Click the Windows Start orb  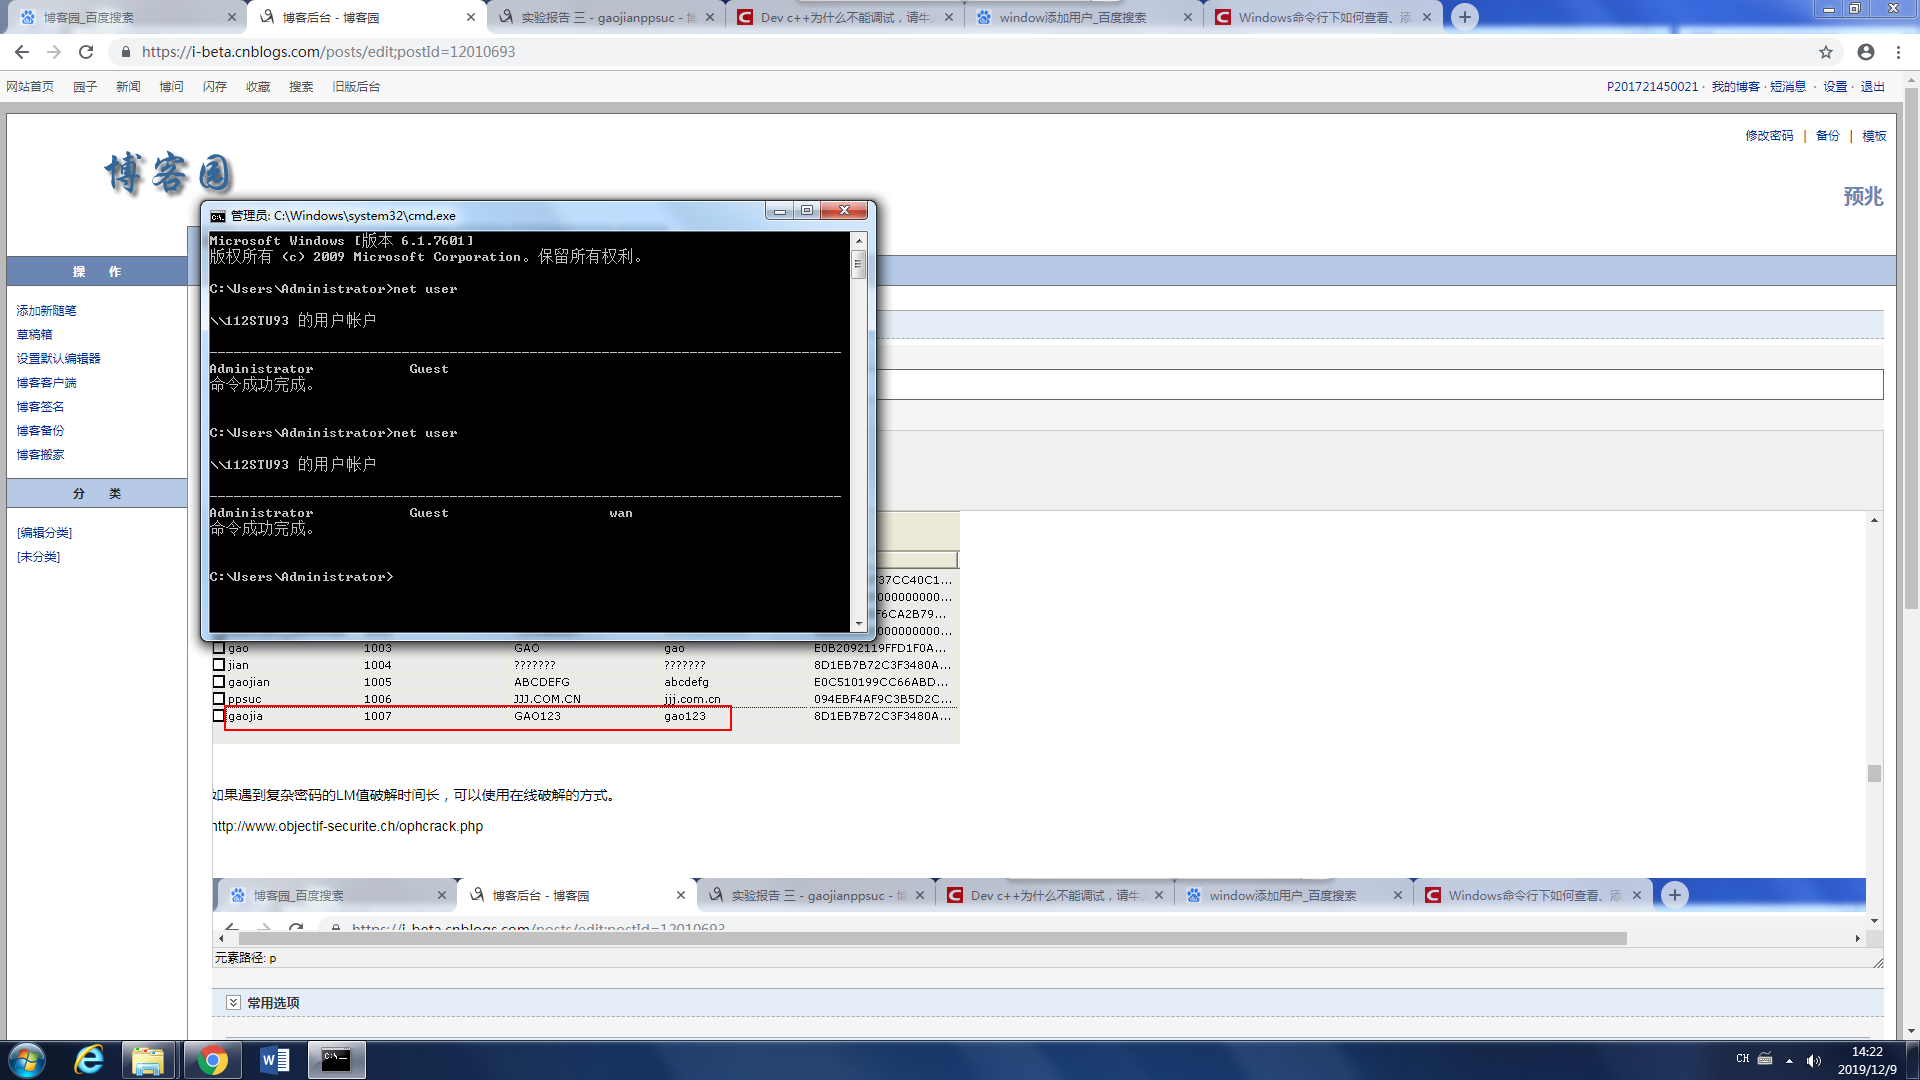pyautogui.click(x=27, y=1060)
